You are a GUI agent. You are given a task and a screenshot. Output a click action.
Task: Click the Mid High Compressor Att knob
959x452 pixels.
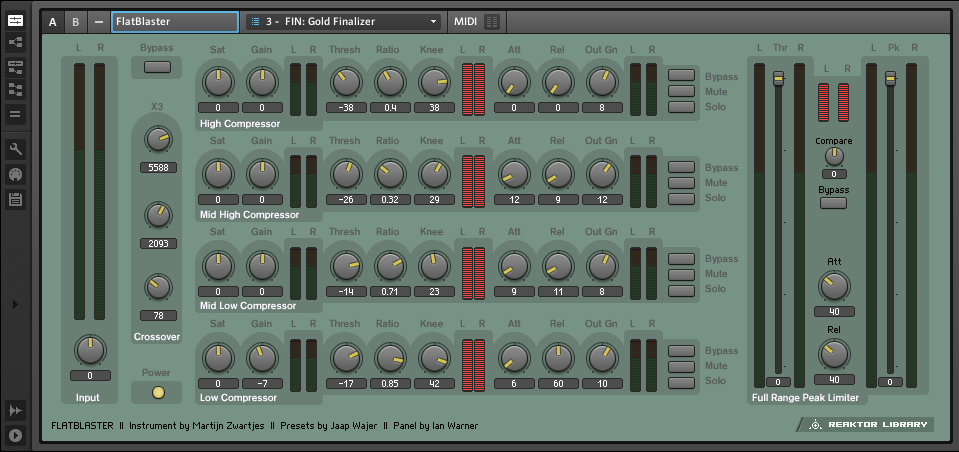[x=514, y=174]
